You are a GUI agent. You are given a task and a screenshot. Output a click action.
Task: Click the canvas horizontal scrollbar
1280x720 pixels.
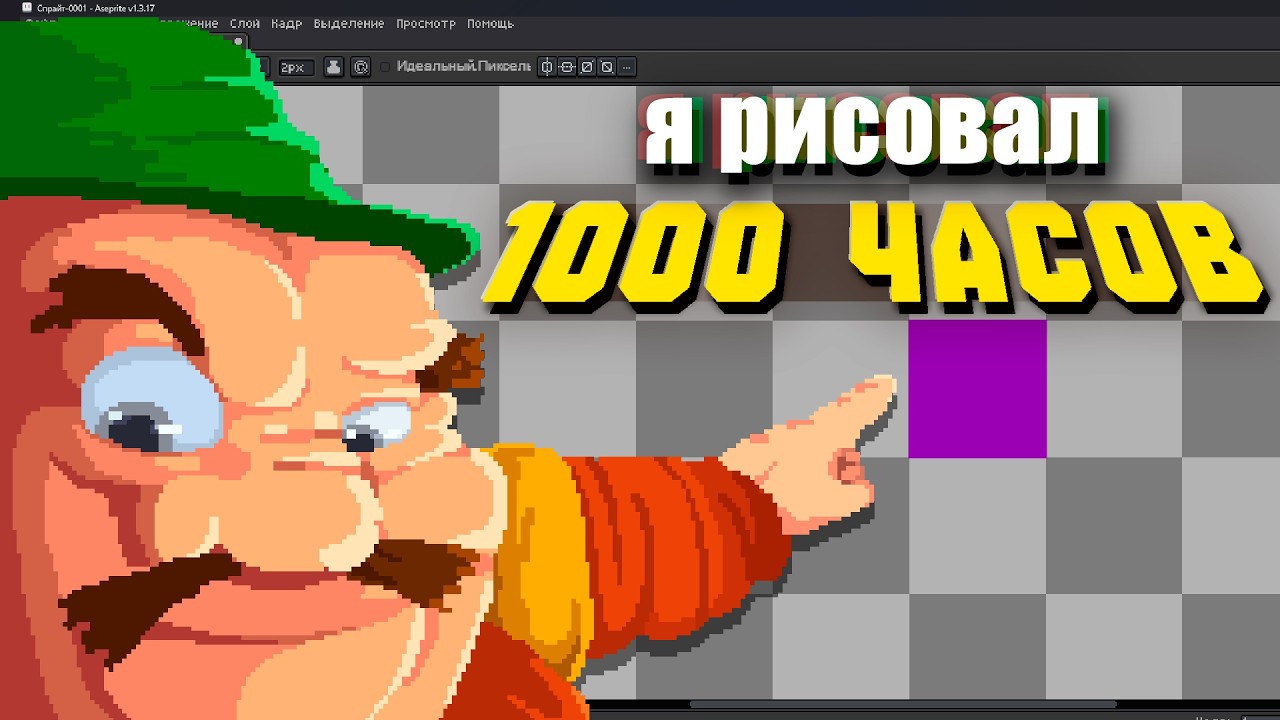click(x=902, y=704)
